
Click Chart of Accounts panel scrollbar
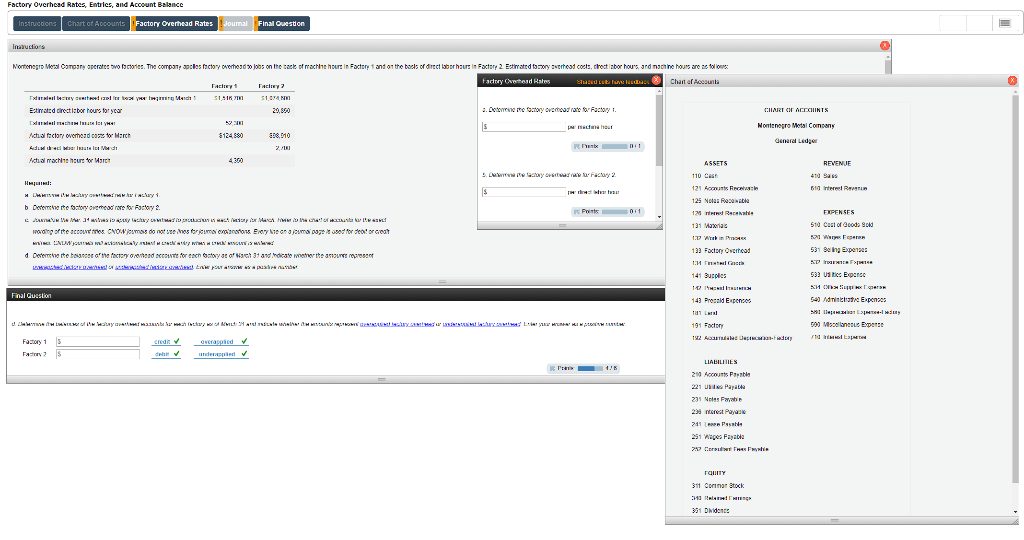(1015, 287)
